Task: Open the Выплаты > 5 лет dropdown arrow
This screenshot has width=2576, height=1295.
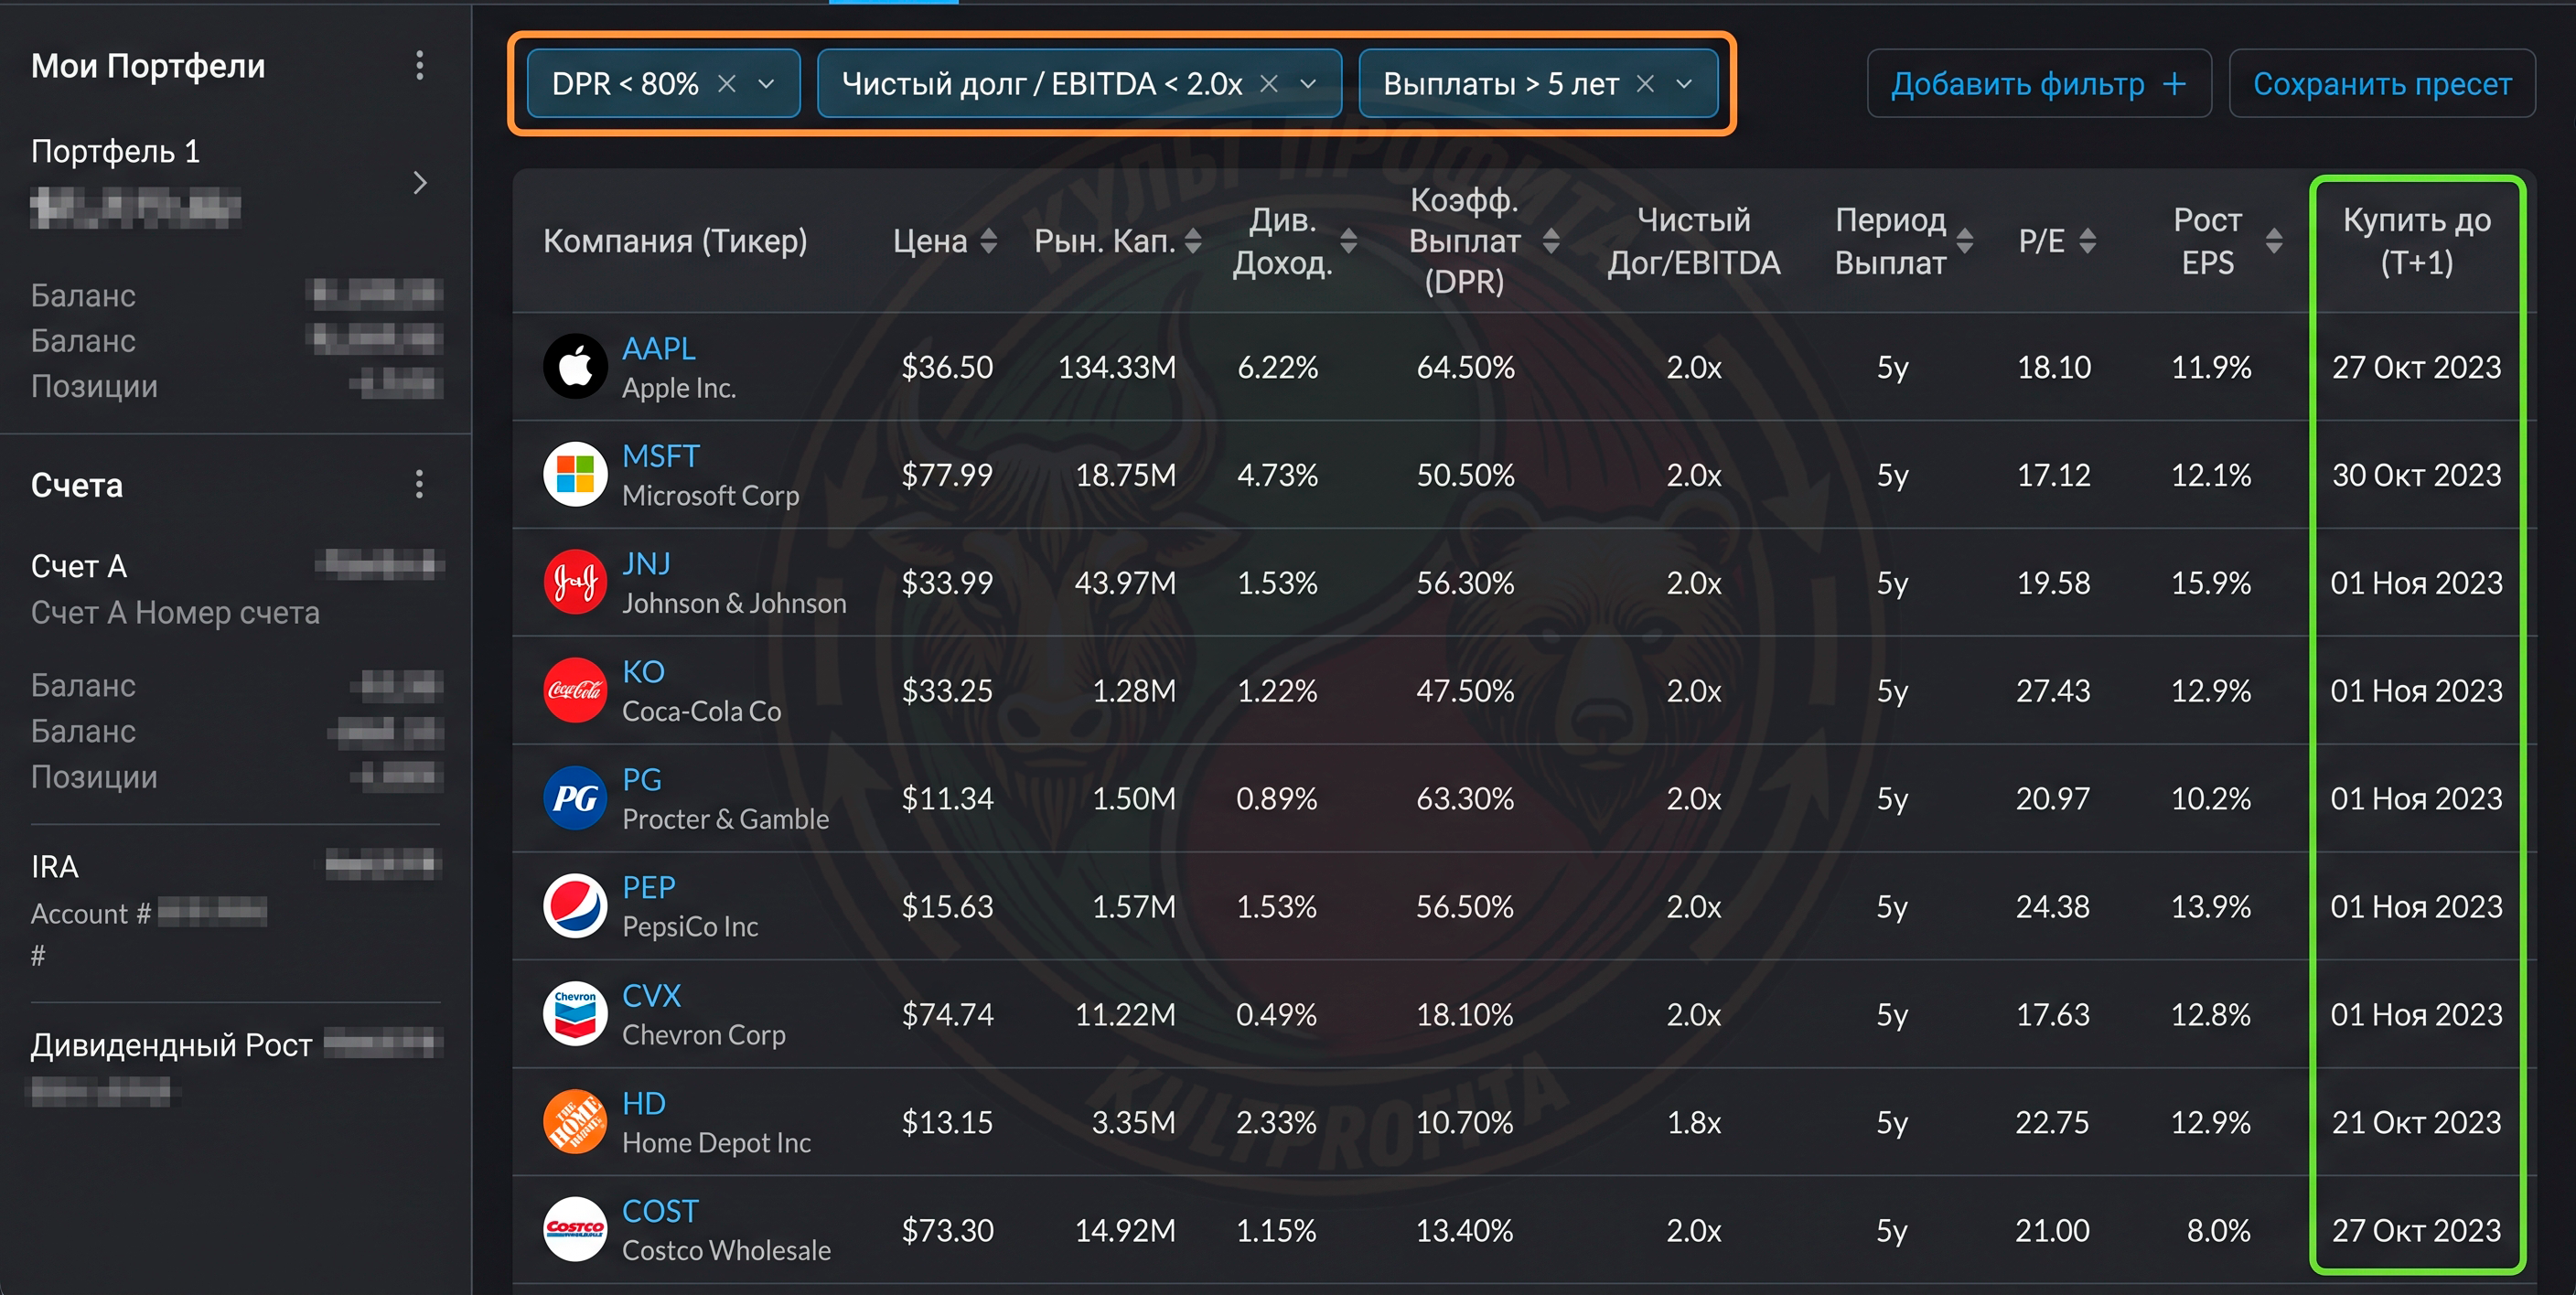Action: click(1684, 84)
